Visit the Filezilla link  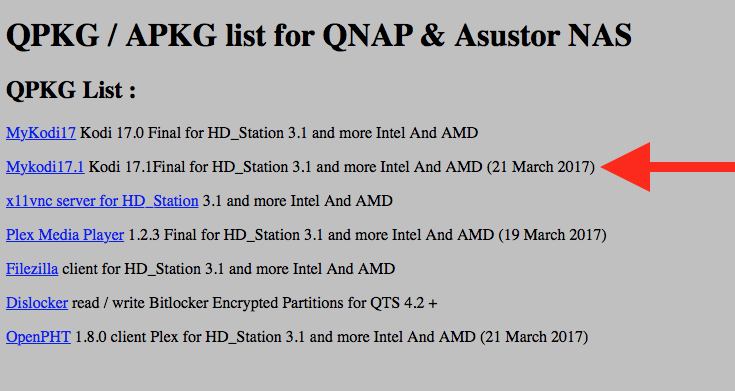pyautogui.click(x=32, y=269)
